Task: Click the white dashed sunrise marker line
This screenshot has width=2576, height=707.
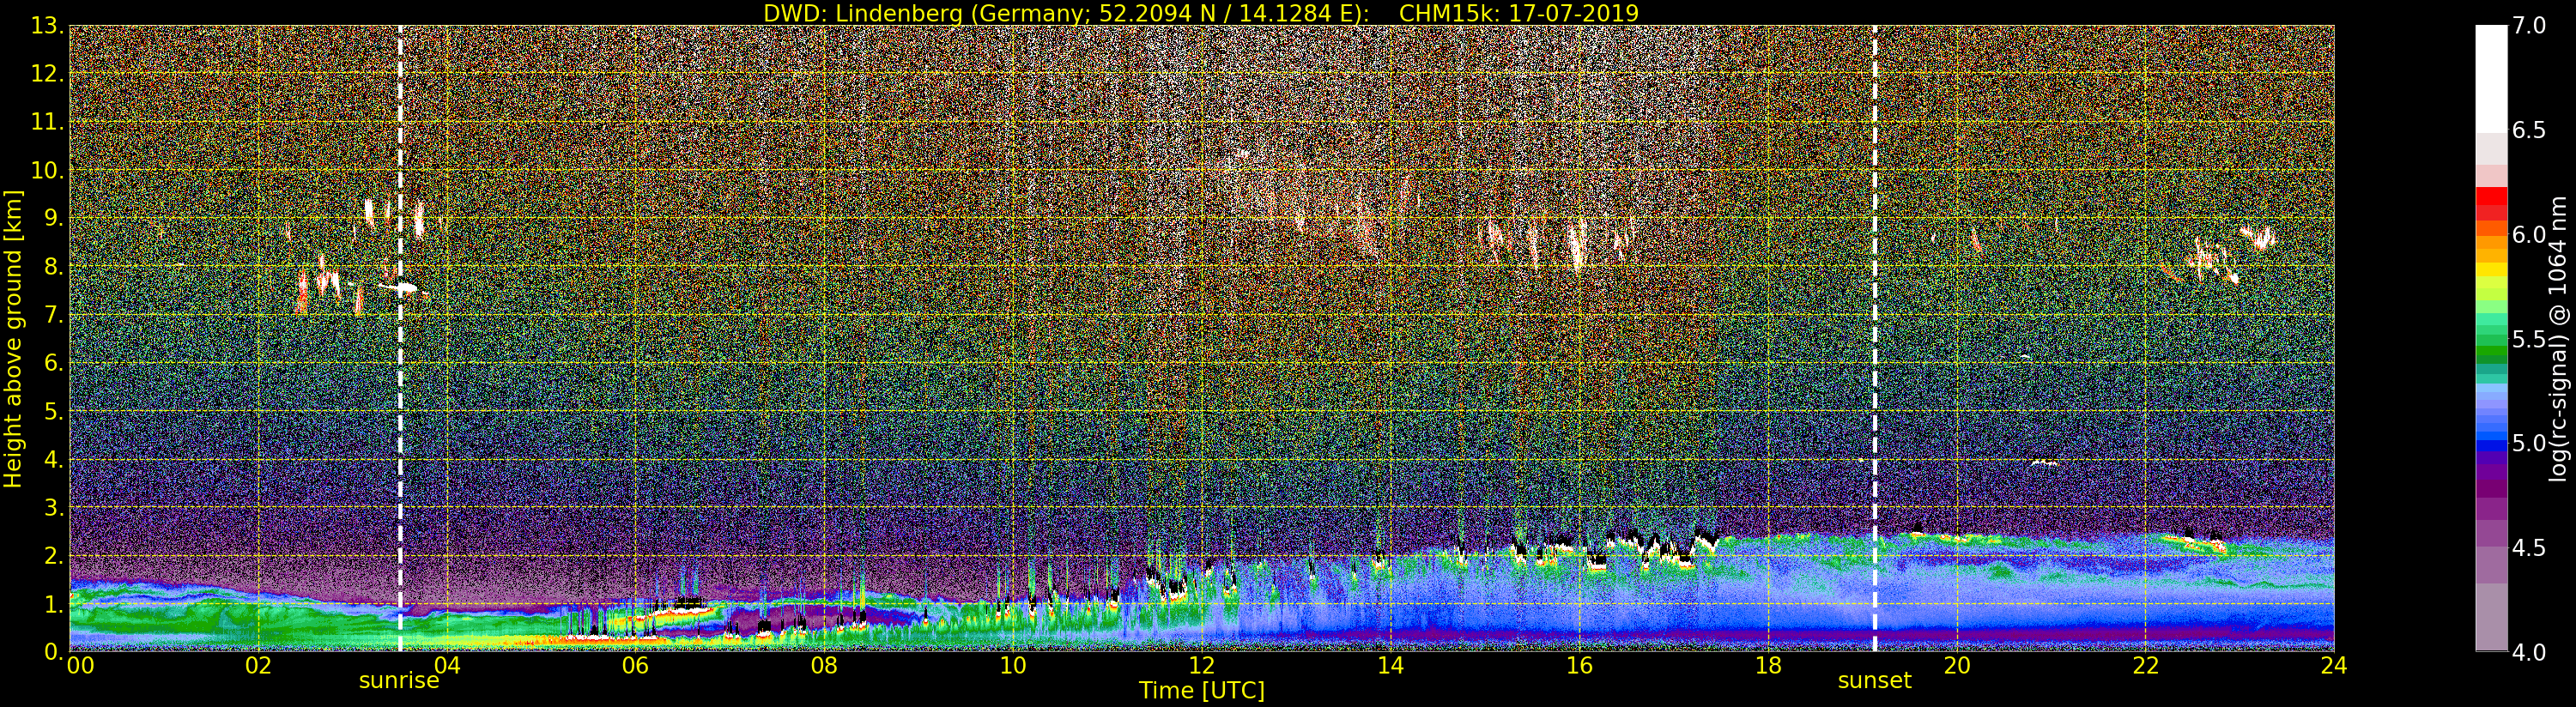Action: (400, 338)
